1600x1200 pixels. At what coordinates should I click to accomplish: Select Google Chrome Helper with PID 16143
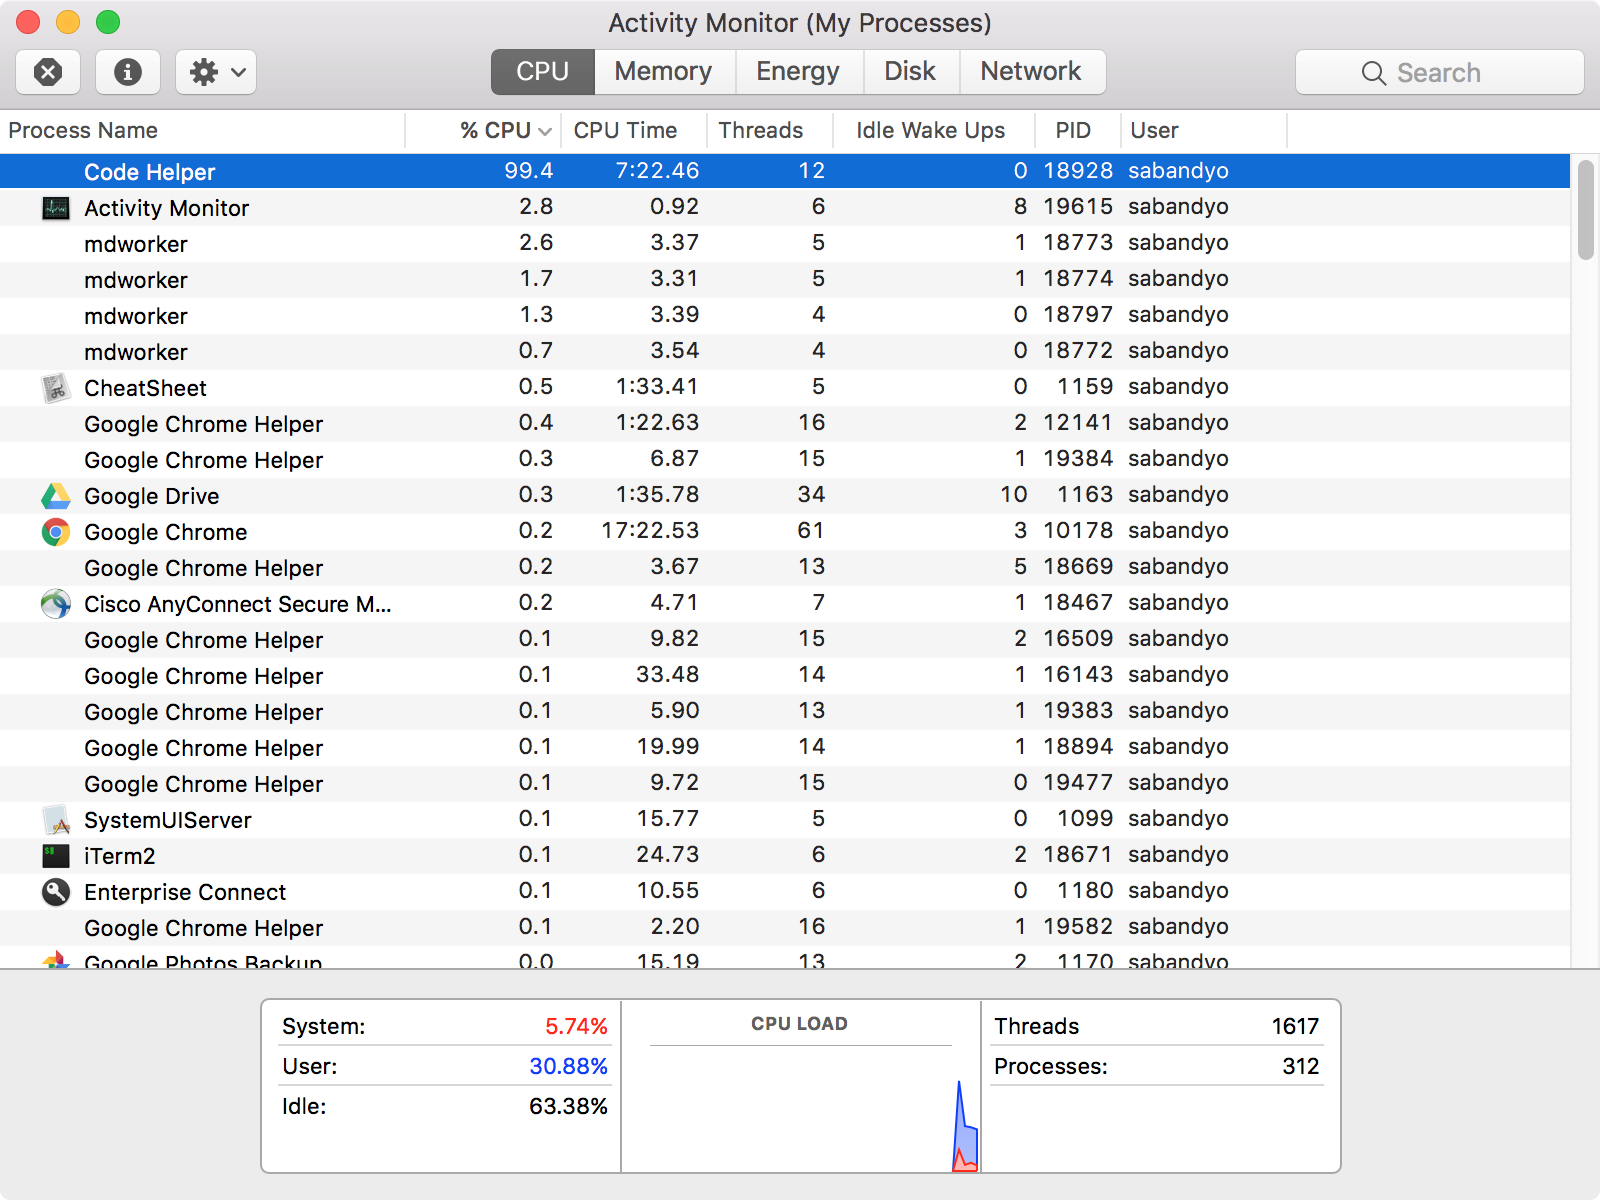click(785, 675)
